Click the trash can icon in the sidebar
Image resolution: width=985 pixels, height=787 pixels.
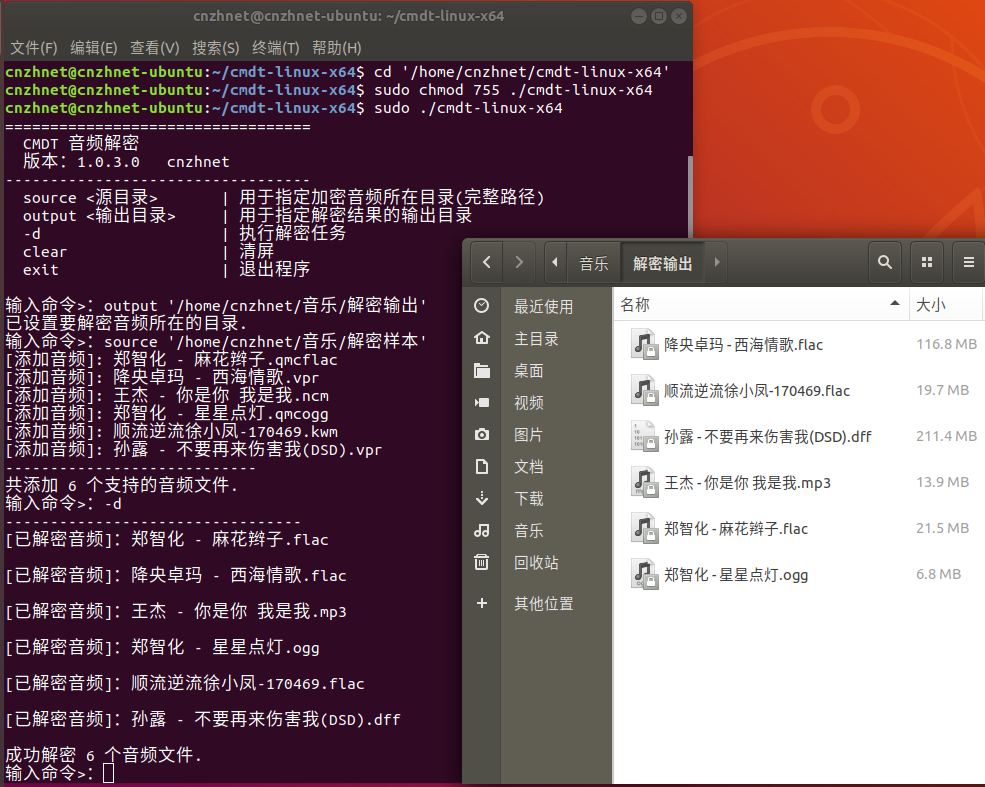point(482,562)
